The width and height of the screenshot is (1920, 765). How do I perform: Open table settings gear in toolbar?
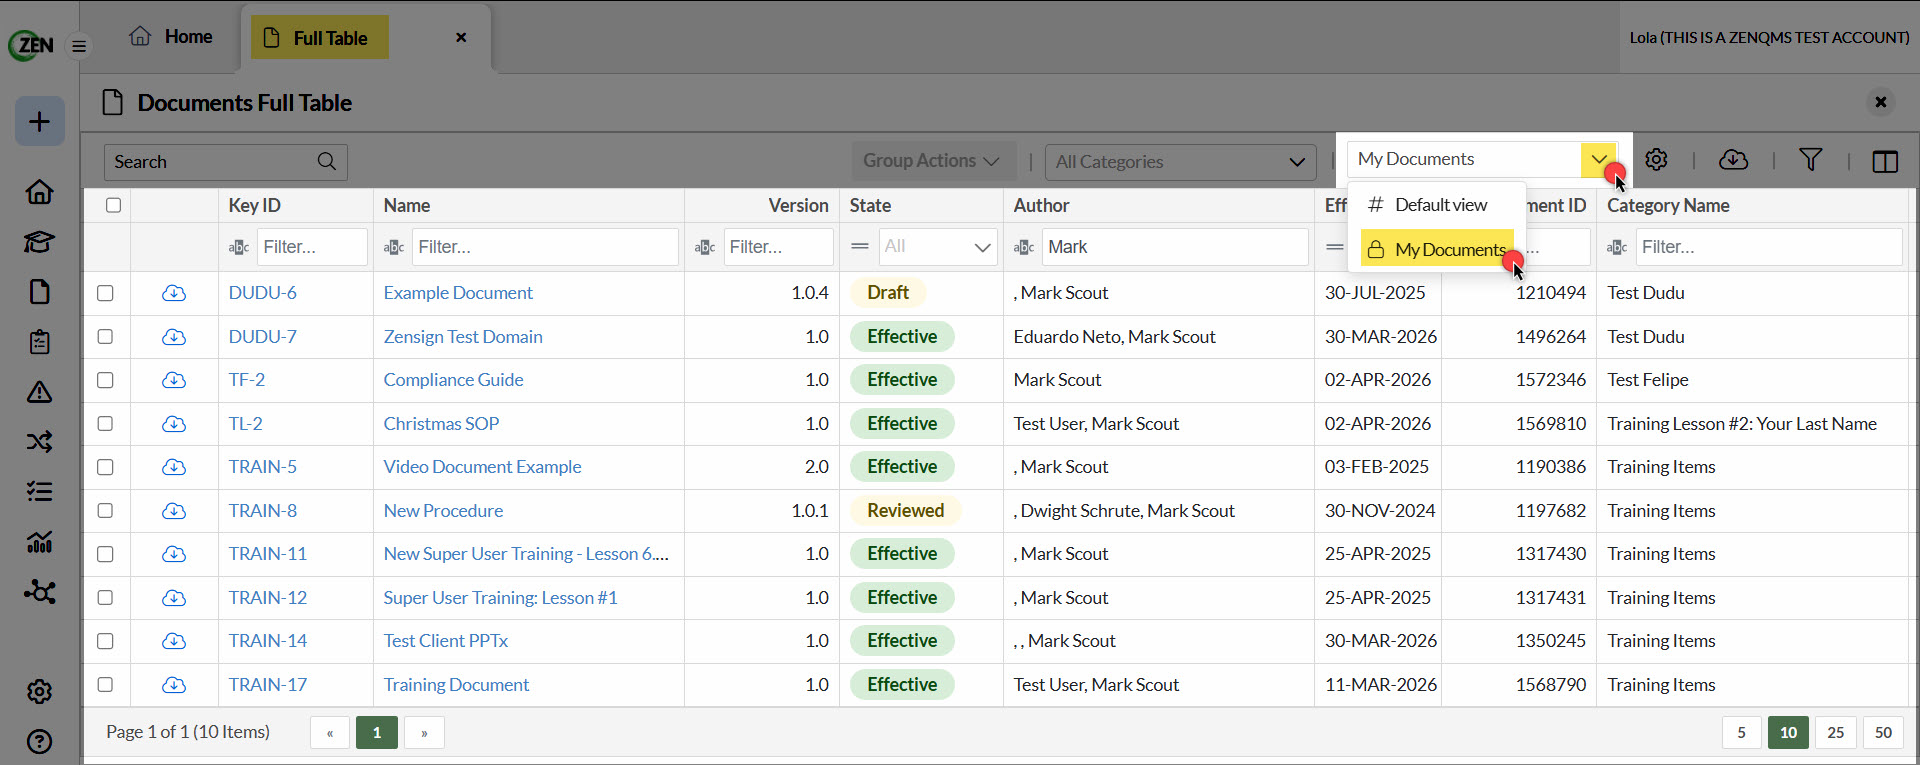pyautogui.click(x=1656, y=160)
